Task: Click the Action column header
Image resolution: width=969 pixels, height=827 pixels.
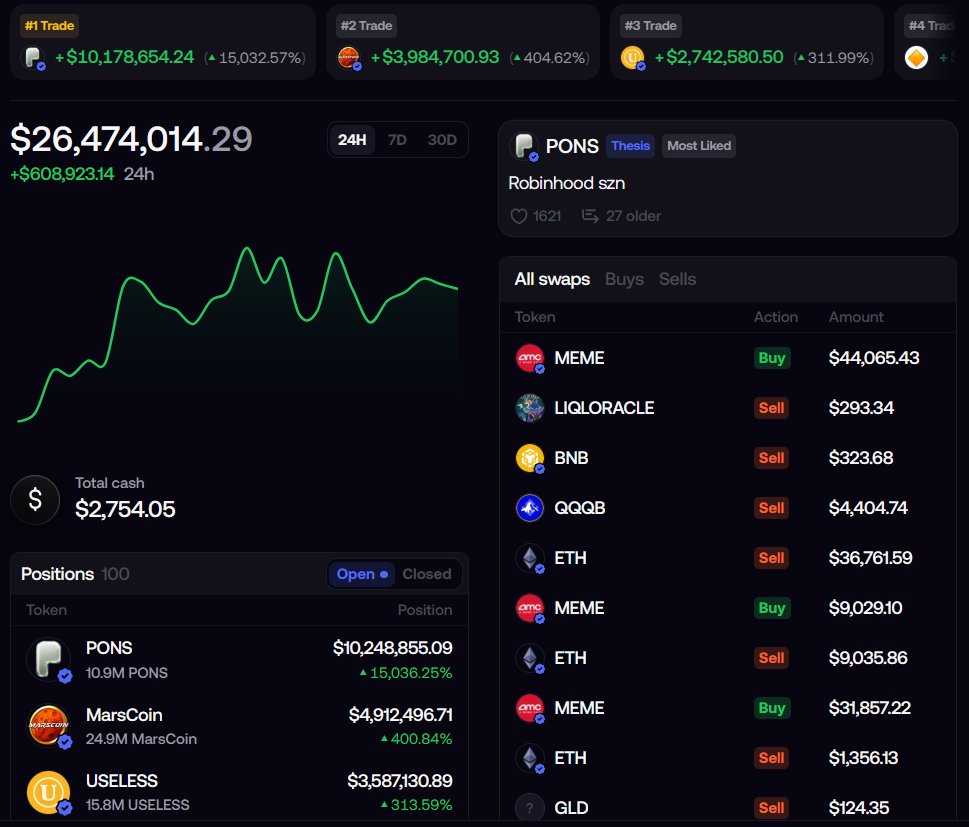Action: [x=776, y=317]
